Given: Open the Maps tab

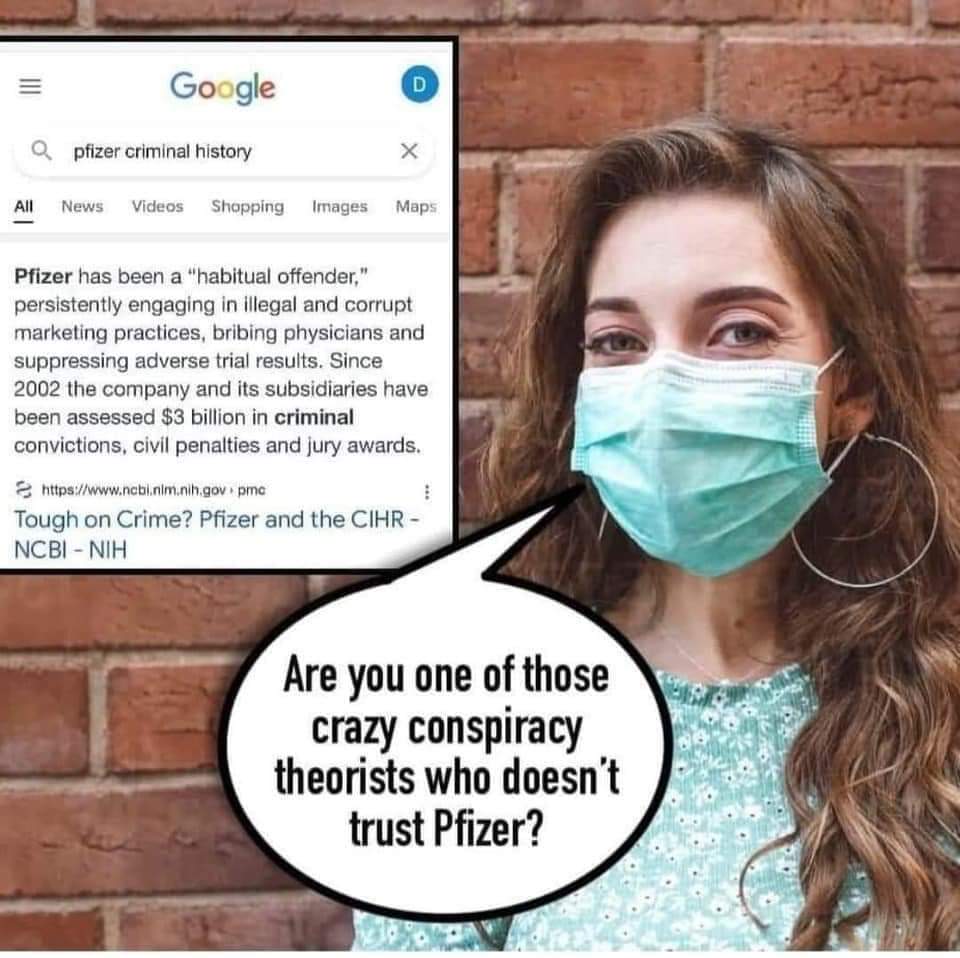Looking at the screenshot, I should [416, 207].
